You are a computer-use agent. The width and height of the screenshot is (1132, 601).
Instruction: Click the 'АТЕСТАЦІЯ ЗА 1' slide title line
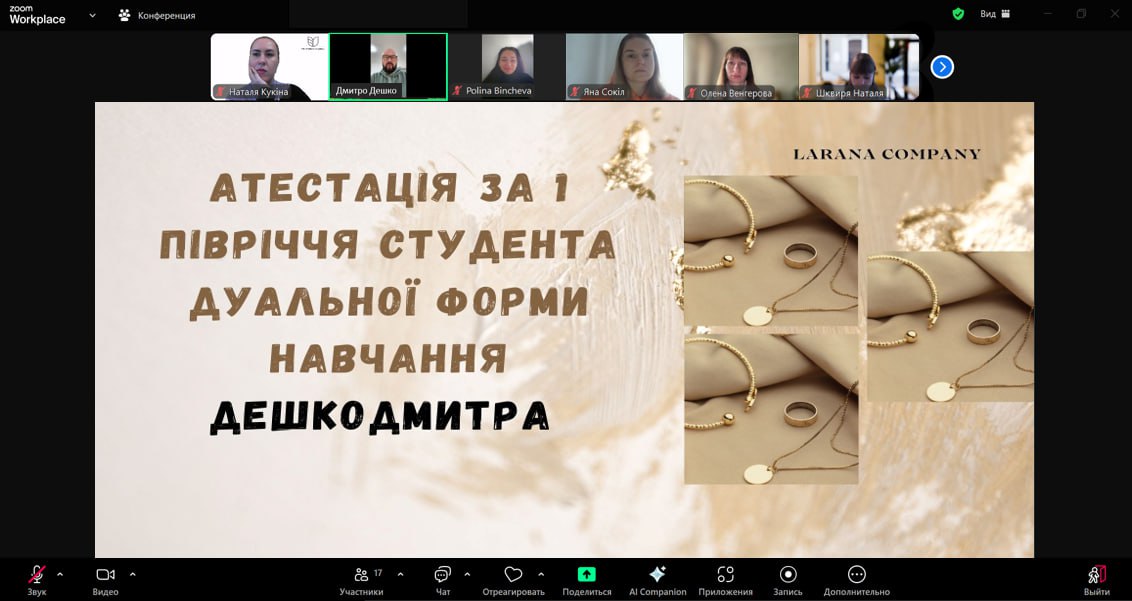390,188
